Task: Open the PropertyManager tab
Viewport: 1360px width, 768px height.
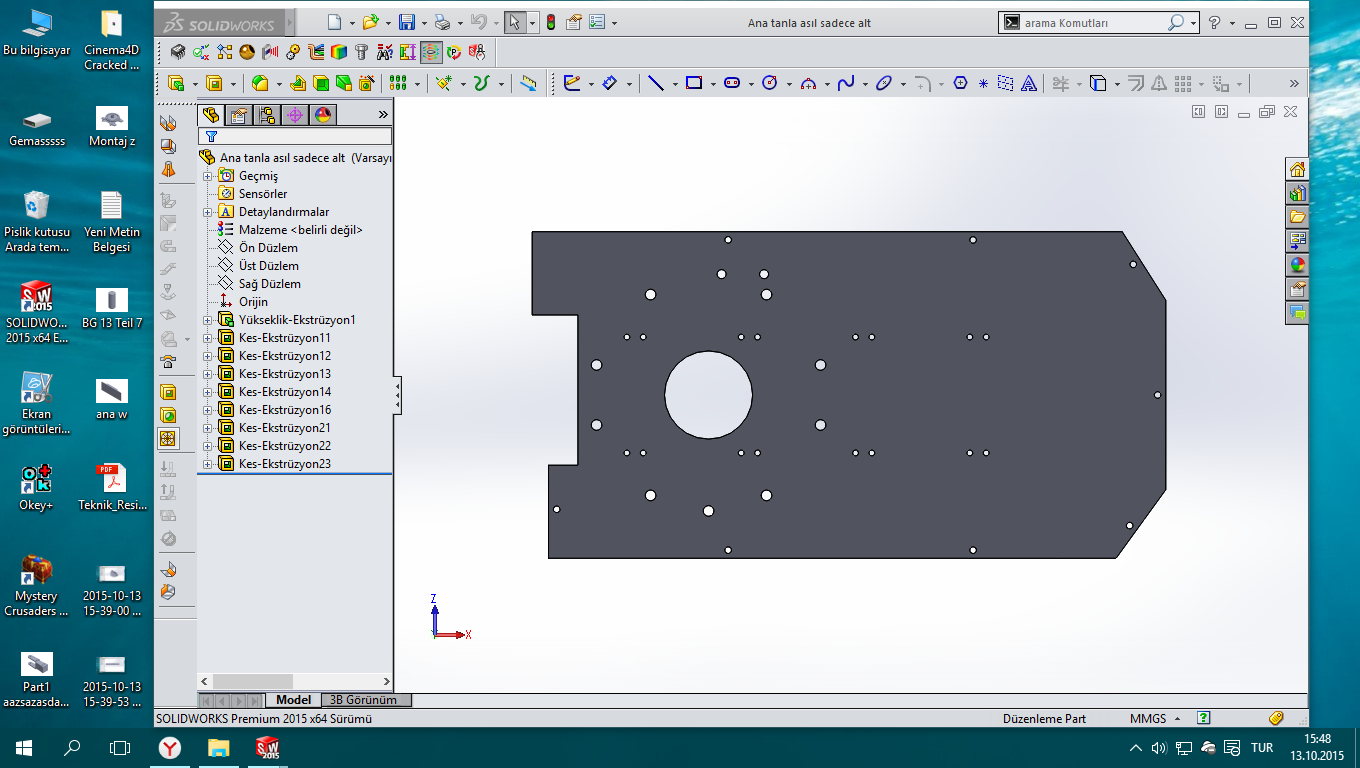Action: click(x=238, y=115)
